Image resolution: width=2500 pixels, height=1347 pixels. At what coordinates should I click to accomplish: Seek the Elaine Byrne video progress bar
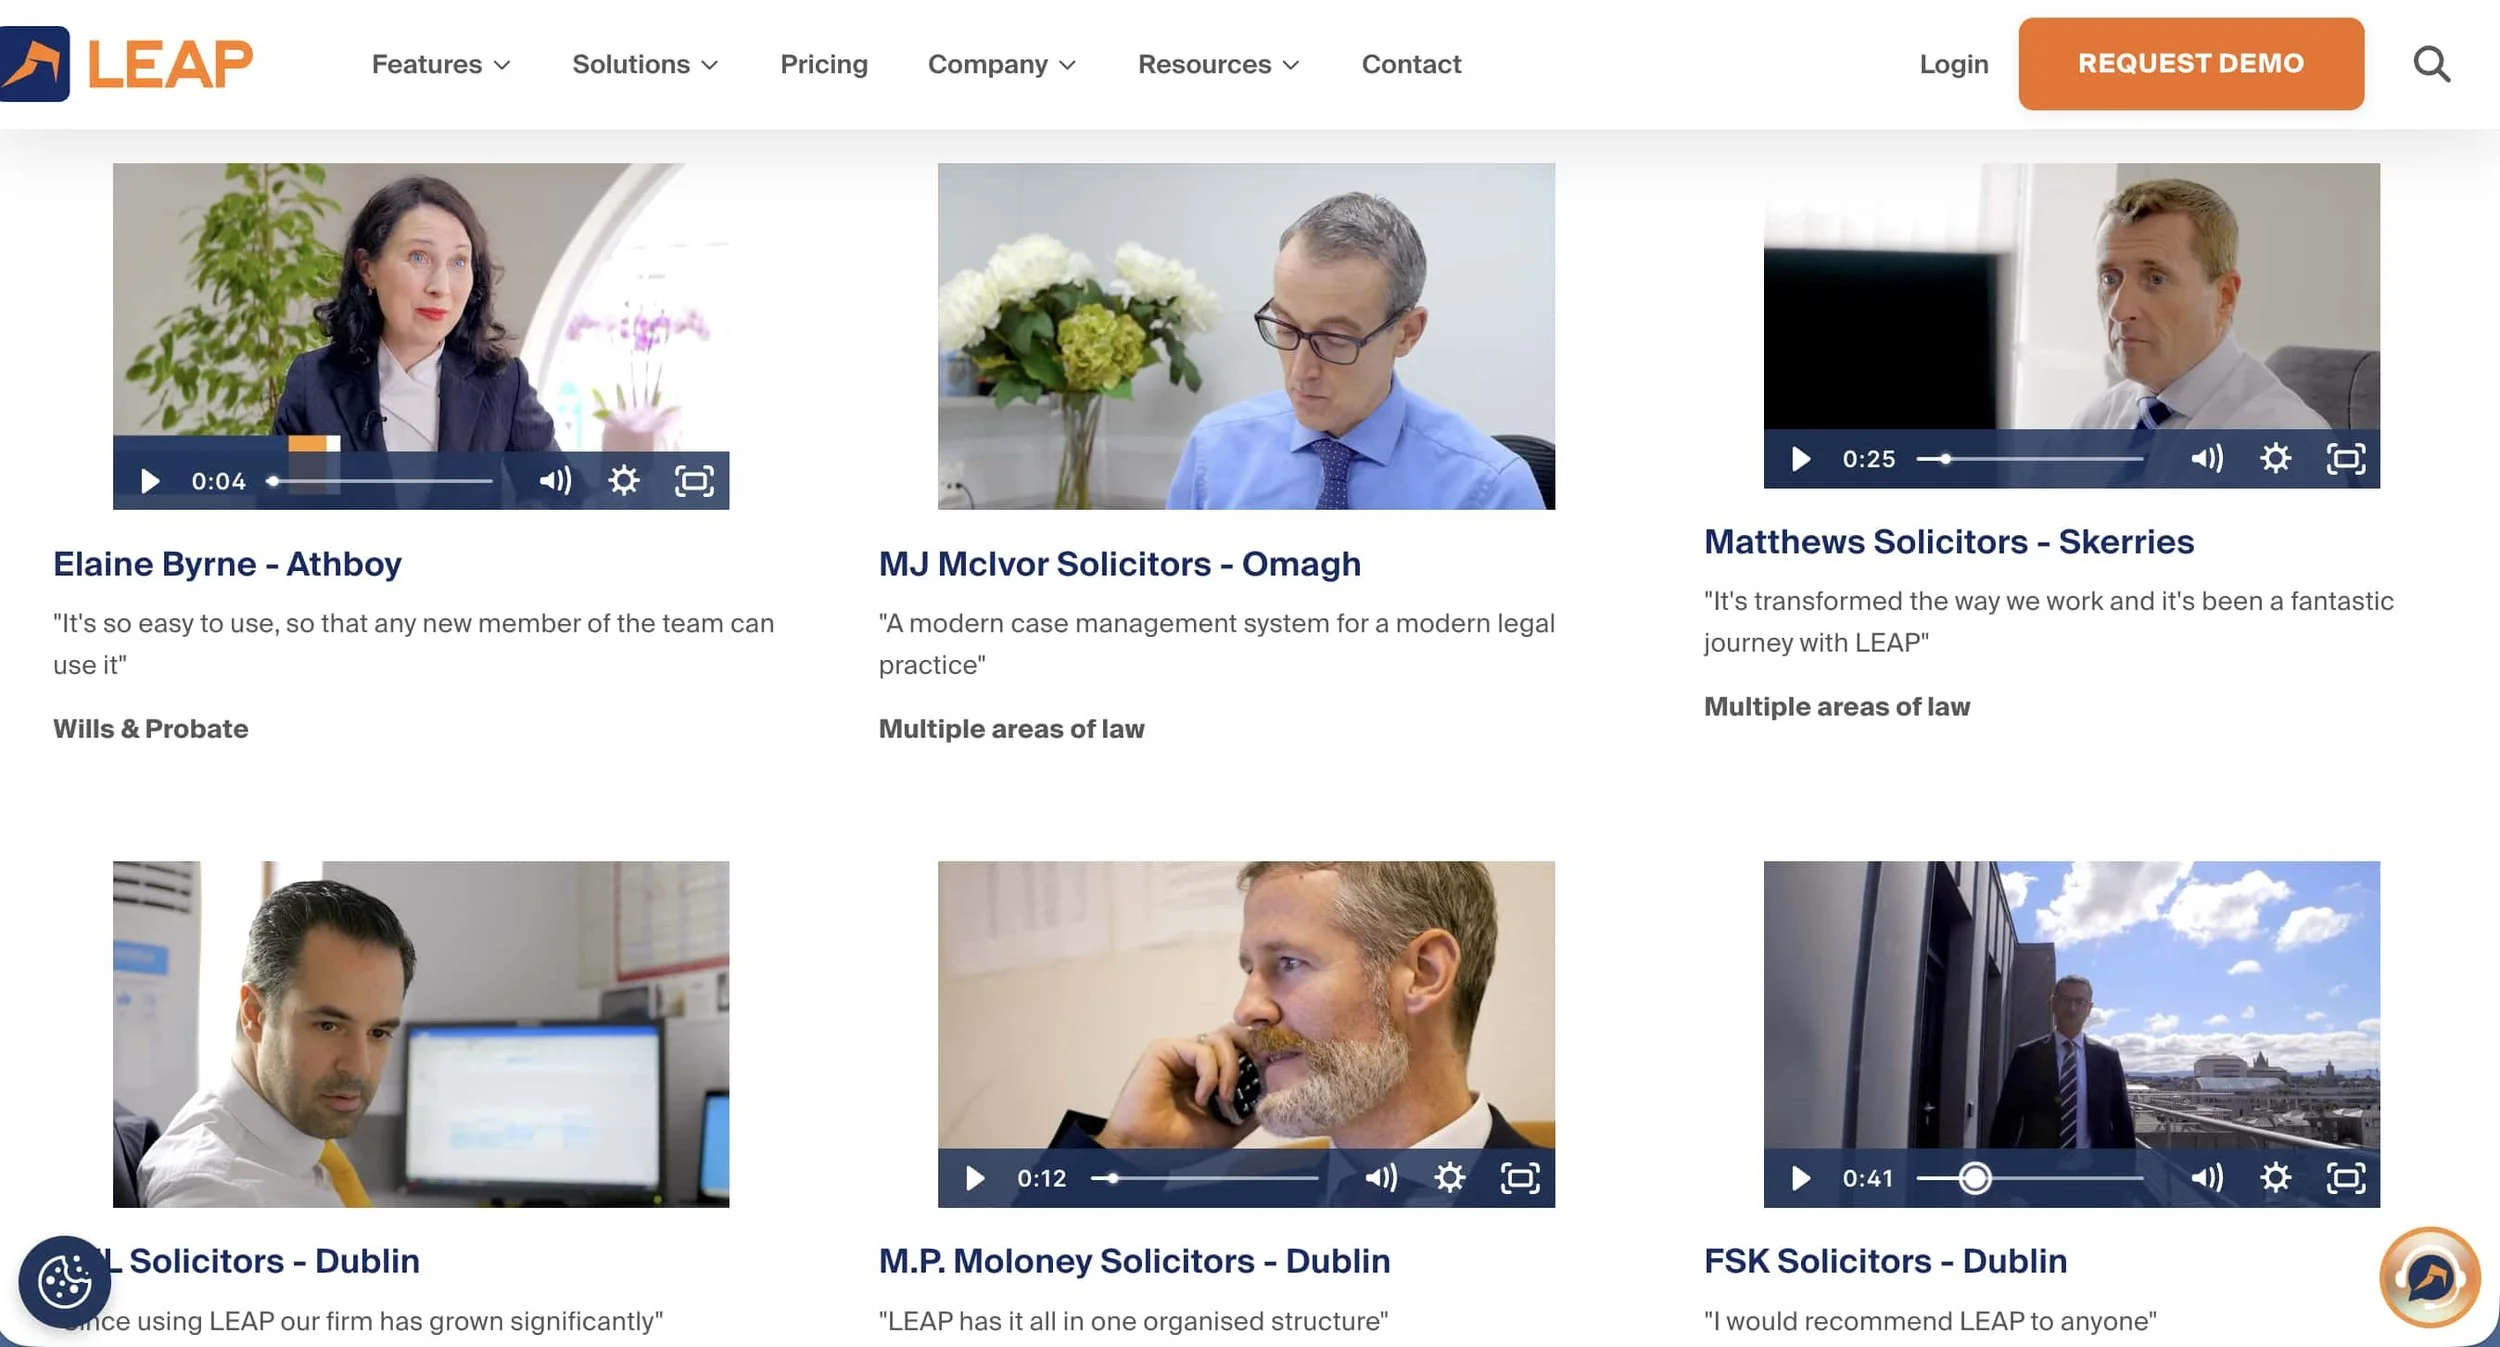(x=380, y=481)
